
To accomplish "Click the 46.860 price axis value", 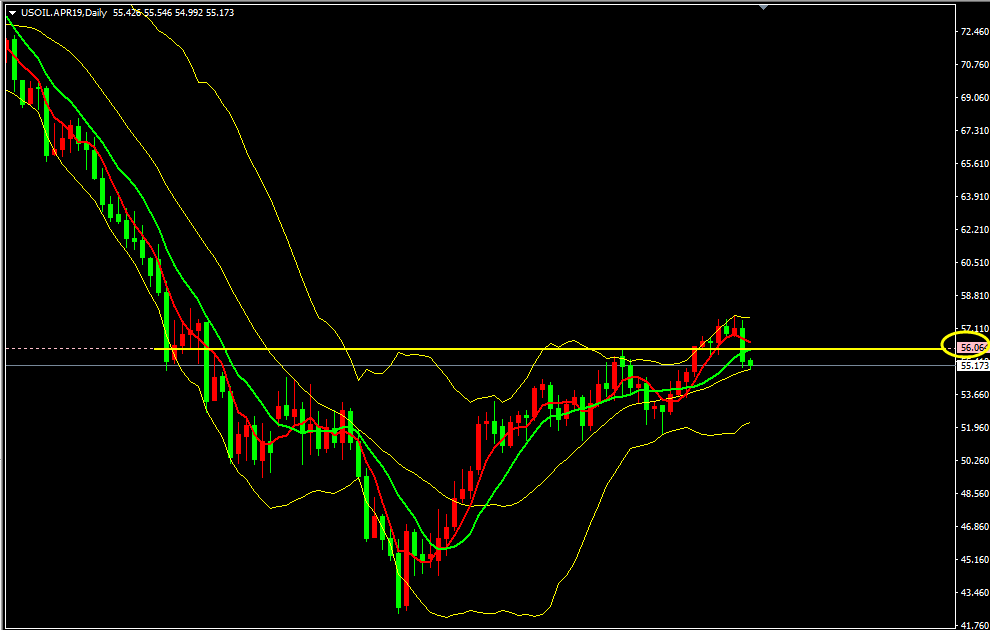I will tap(974, 526).
